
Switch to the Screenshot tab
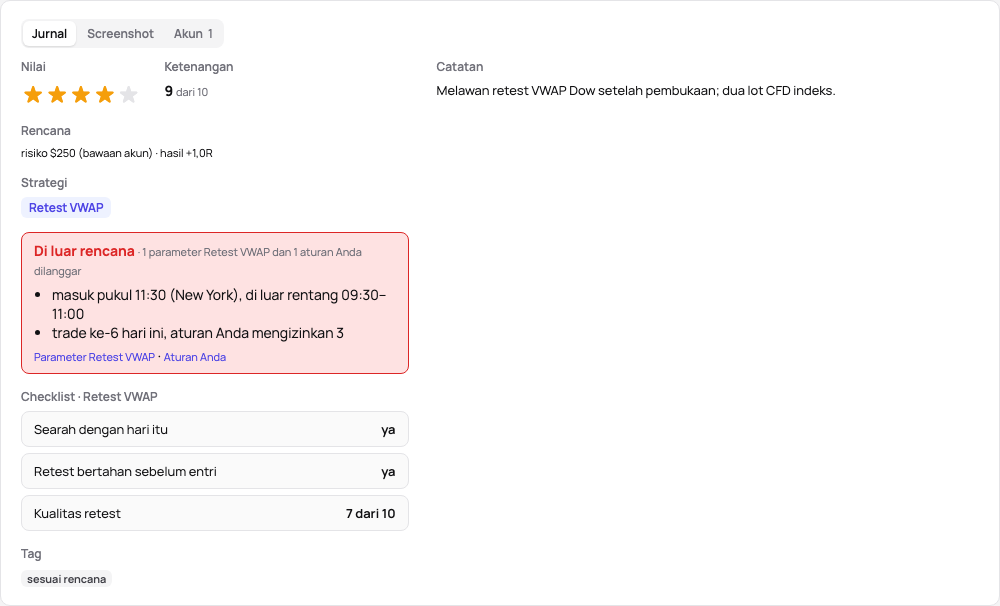[121, 34]
